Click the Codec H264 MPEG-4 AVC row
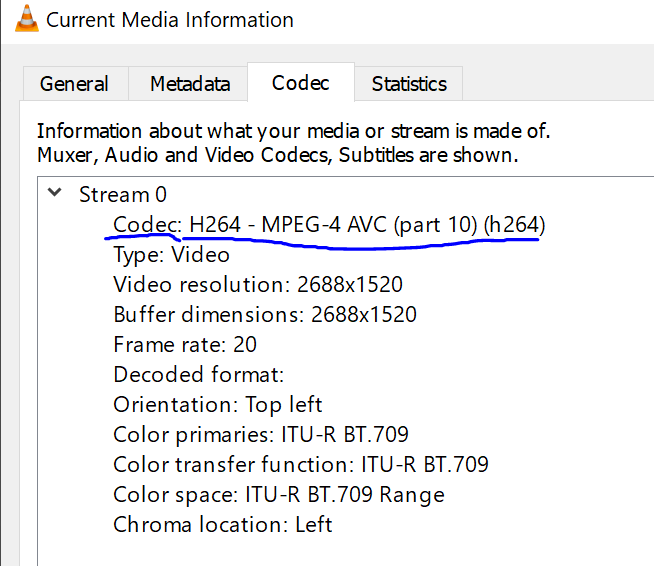 point(330,225)
